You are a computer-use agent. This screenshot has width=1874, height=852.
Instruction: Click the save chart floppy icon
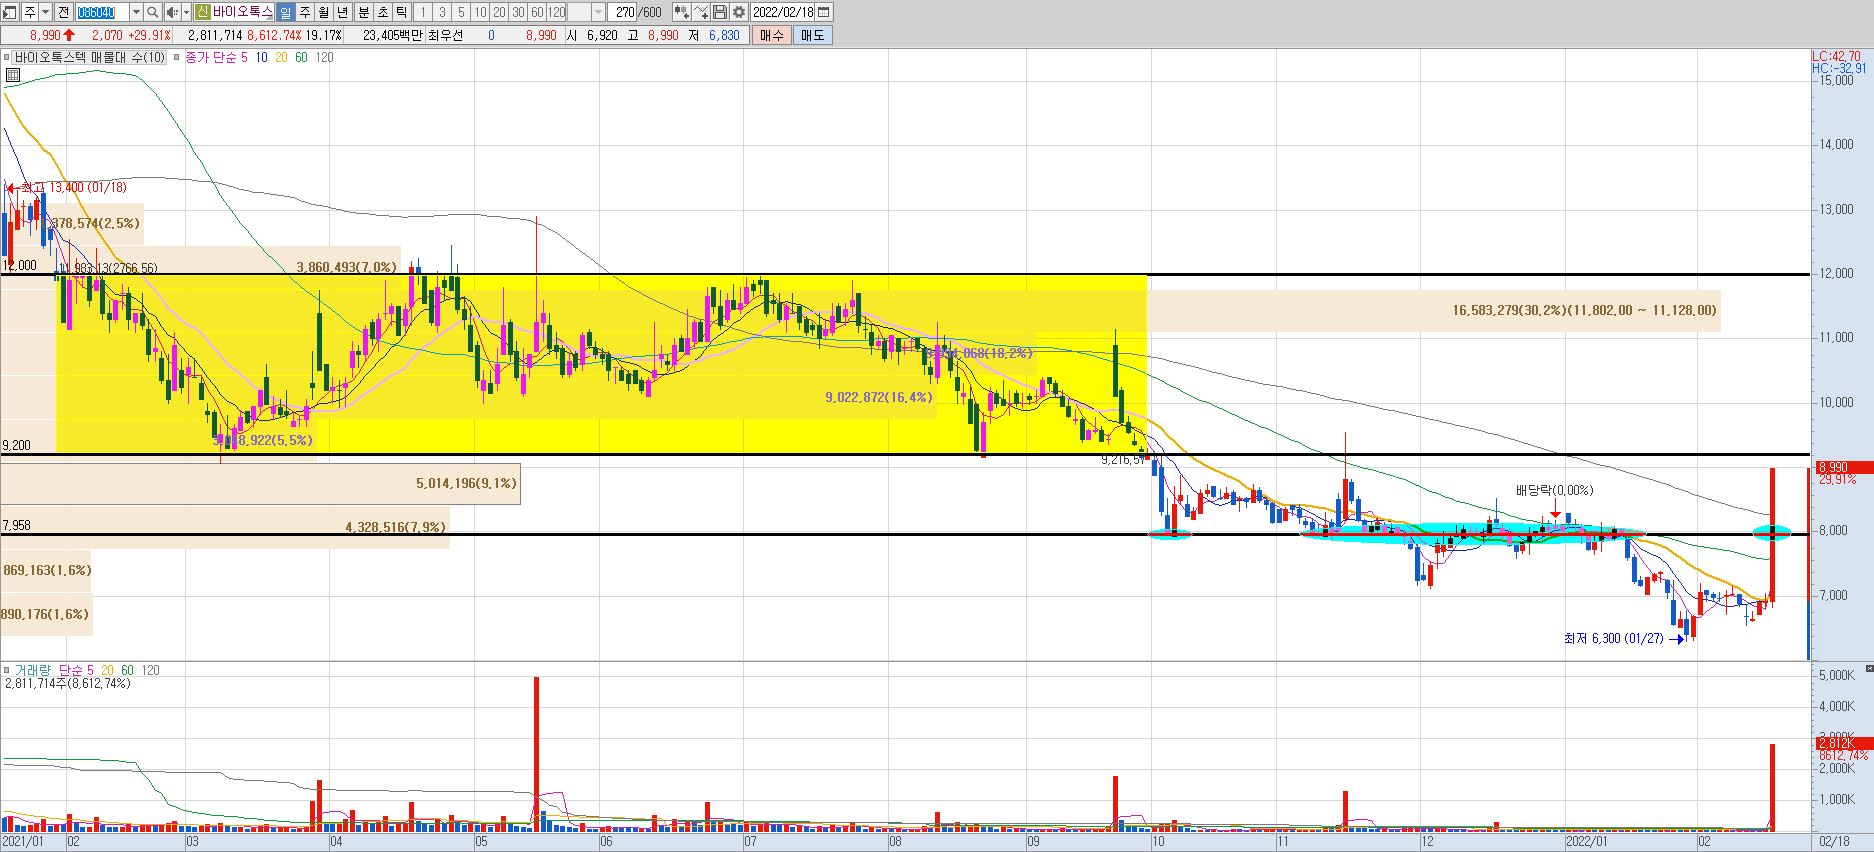(x=720, y=12)
